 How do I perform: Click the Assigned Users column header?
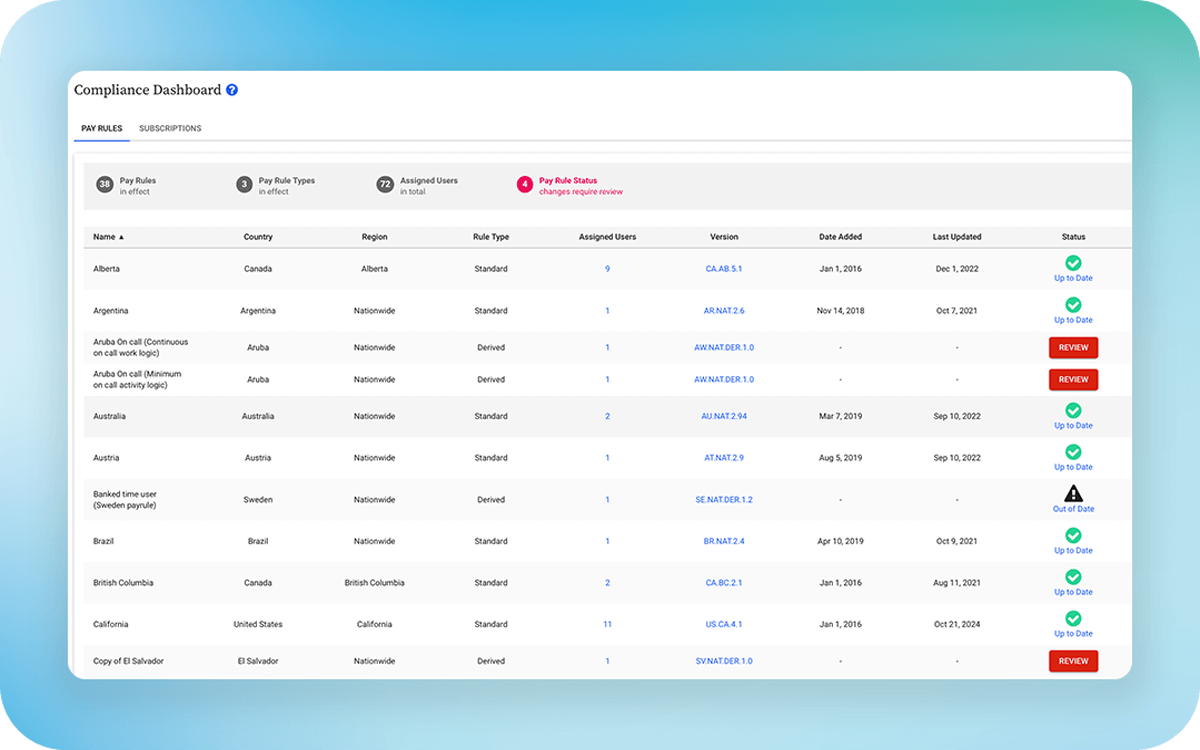pyautogui.click(x=607, y=237)
